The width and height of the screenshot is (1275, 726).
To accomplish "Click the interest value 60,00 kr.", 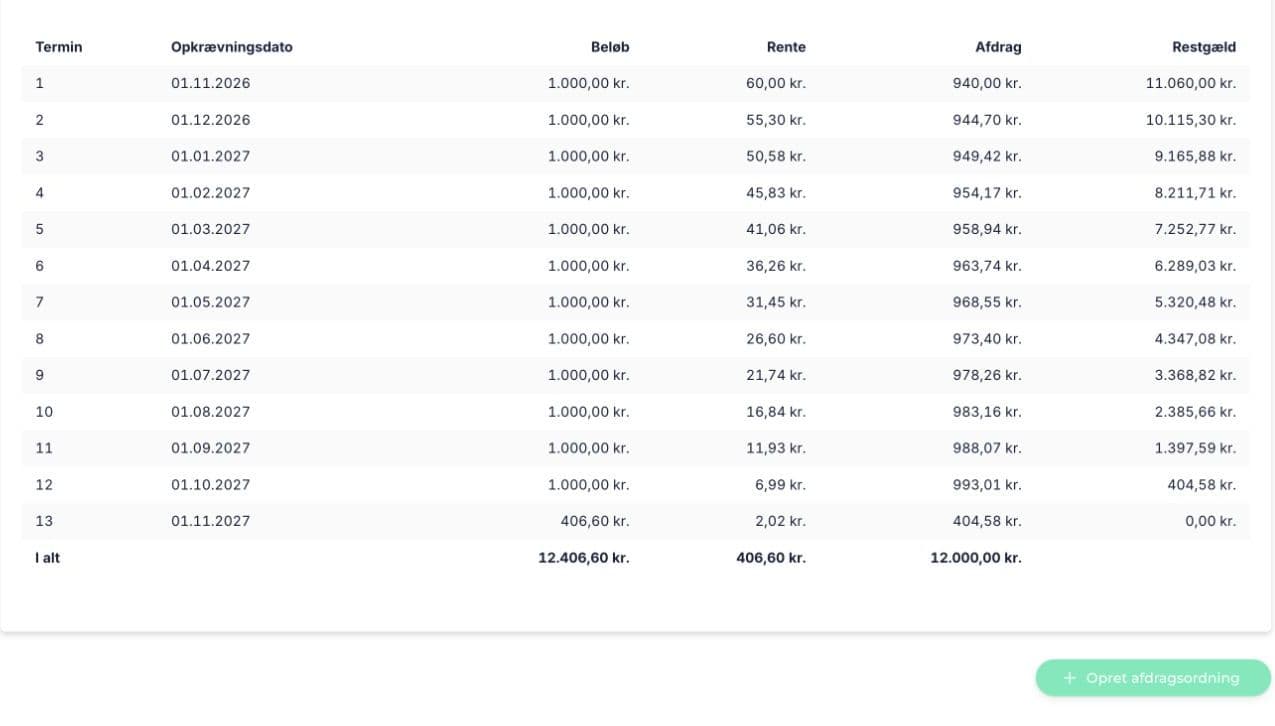I will (776, 83).
